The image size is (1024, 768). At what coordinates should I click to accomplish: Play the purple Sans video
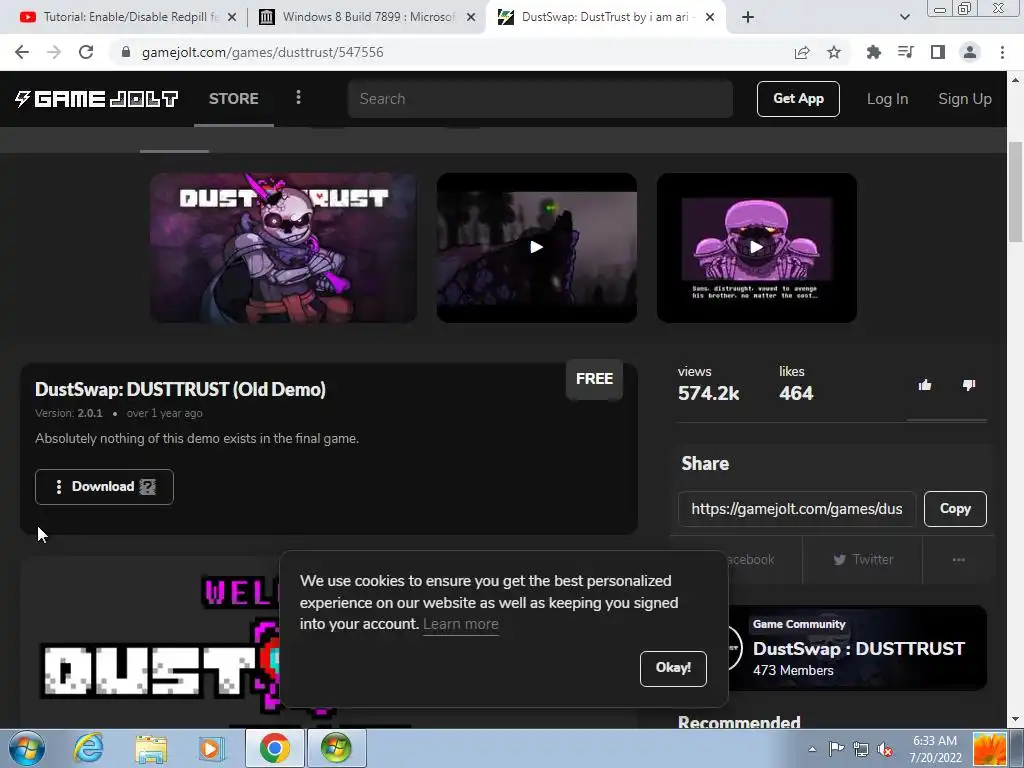757,248
